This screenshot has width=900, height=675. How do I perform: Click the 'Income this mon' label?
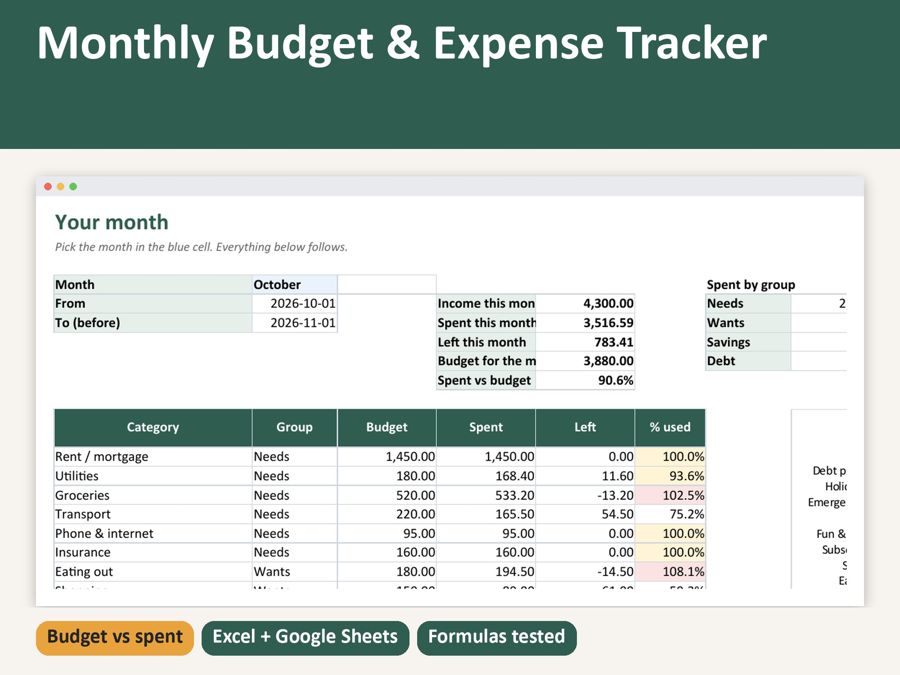[x=486, y=304]
